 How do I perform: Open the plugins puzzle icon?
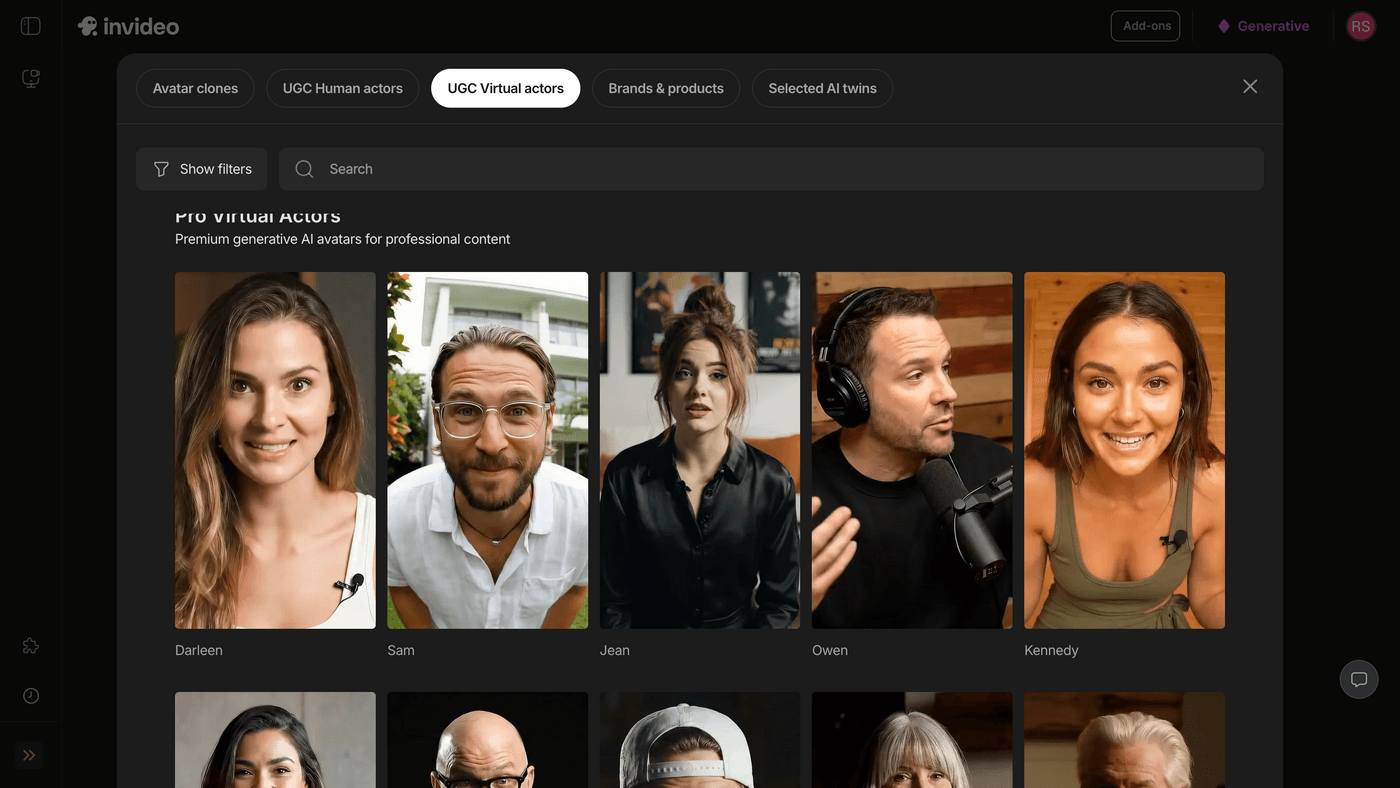pos(31,646)
